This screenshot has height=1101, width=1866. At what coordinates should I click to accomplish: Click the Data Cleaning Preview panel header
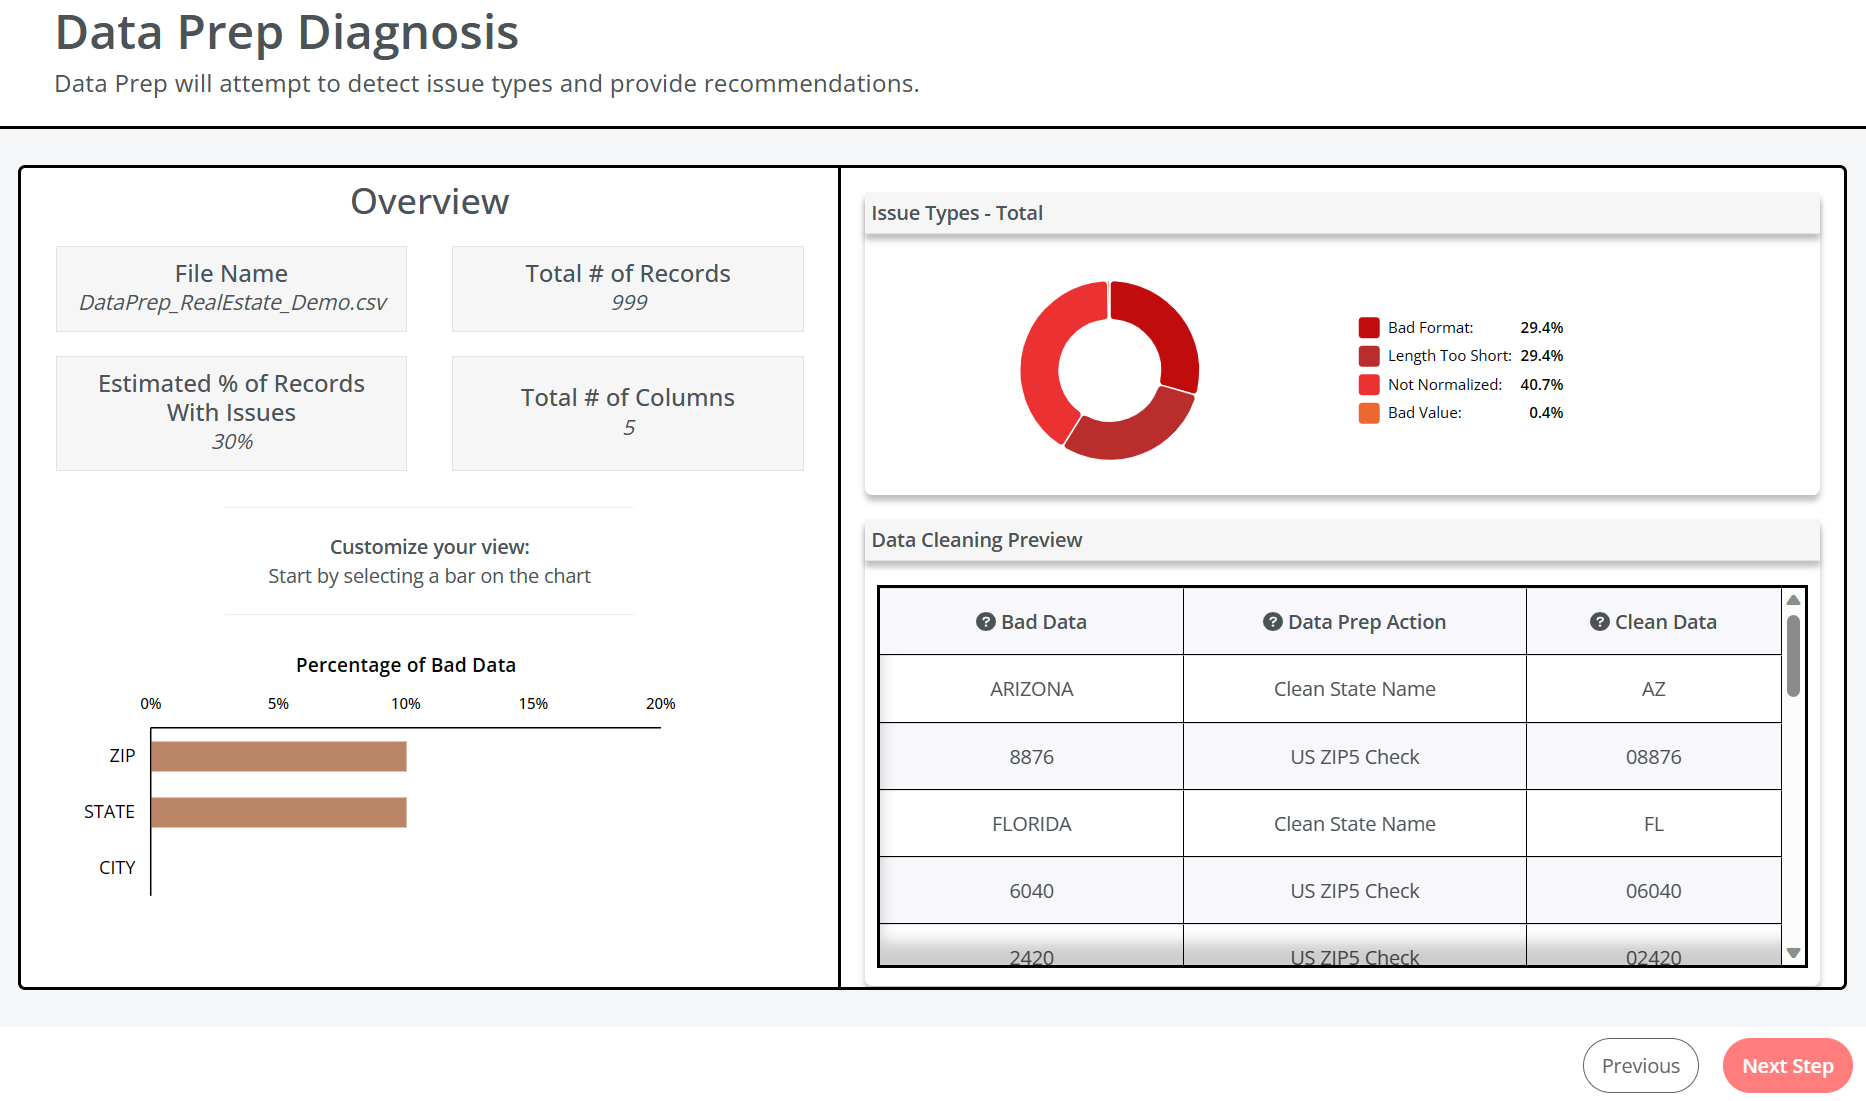coord(1342,540)
